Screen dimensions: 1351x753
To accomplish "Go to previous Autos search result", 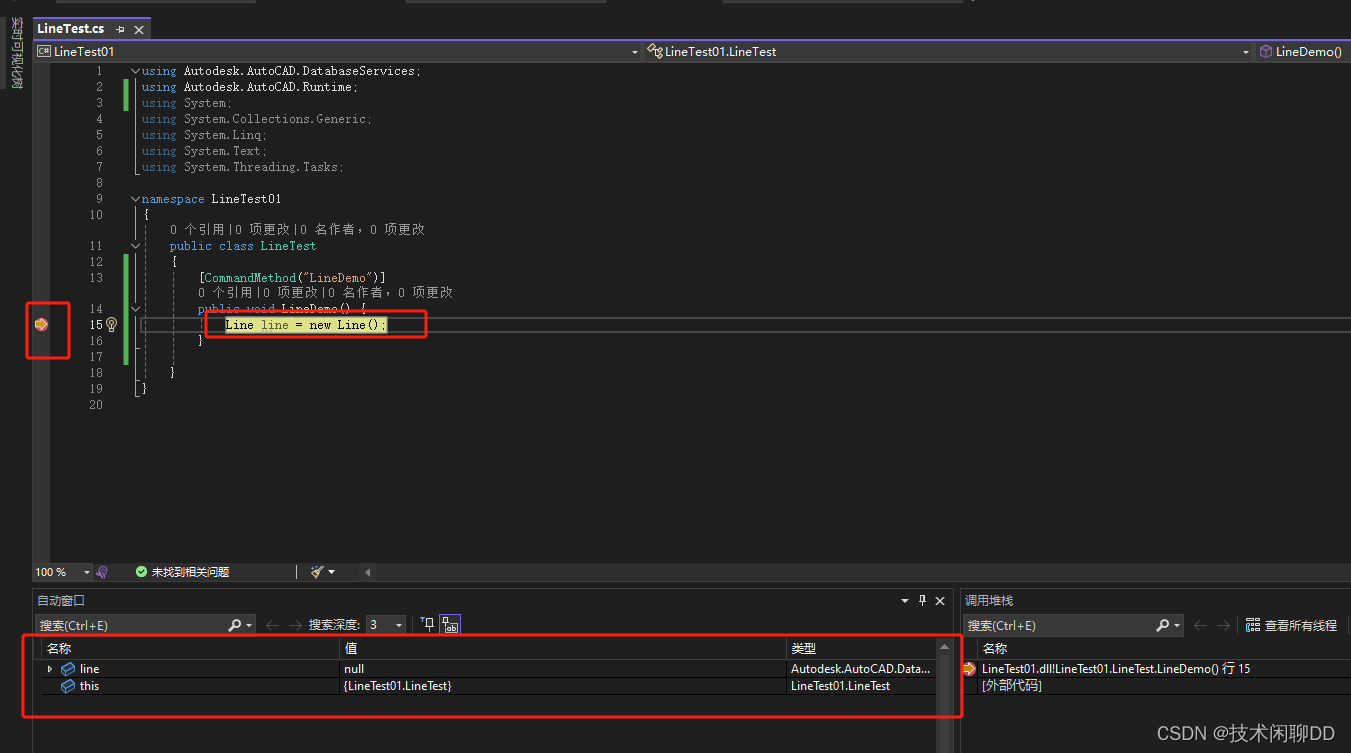I will 272,625.
